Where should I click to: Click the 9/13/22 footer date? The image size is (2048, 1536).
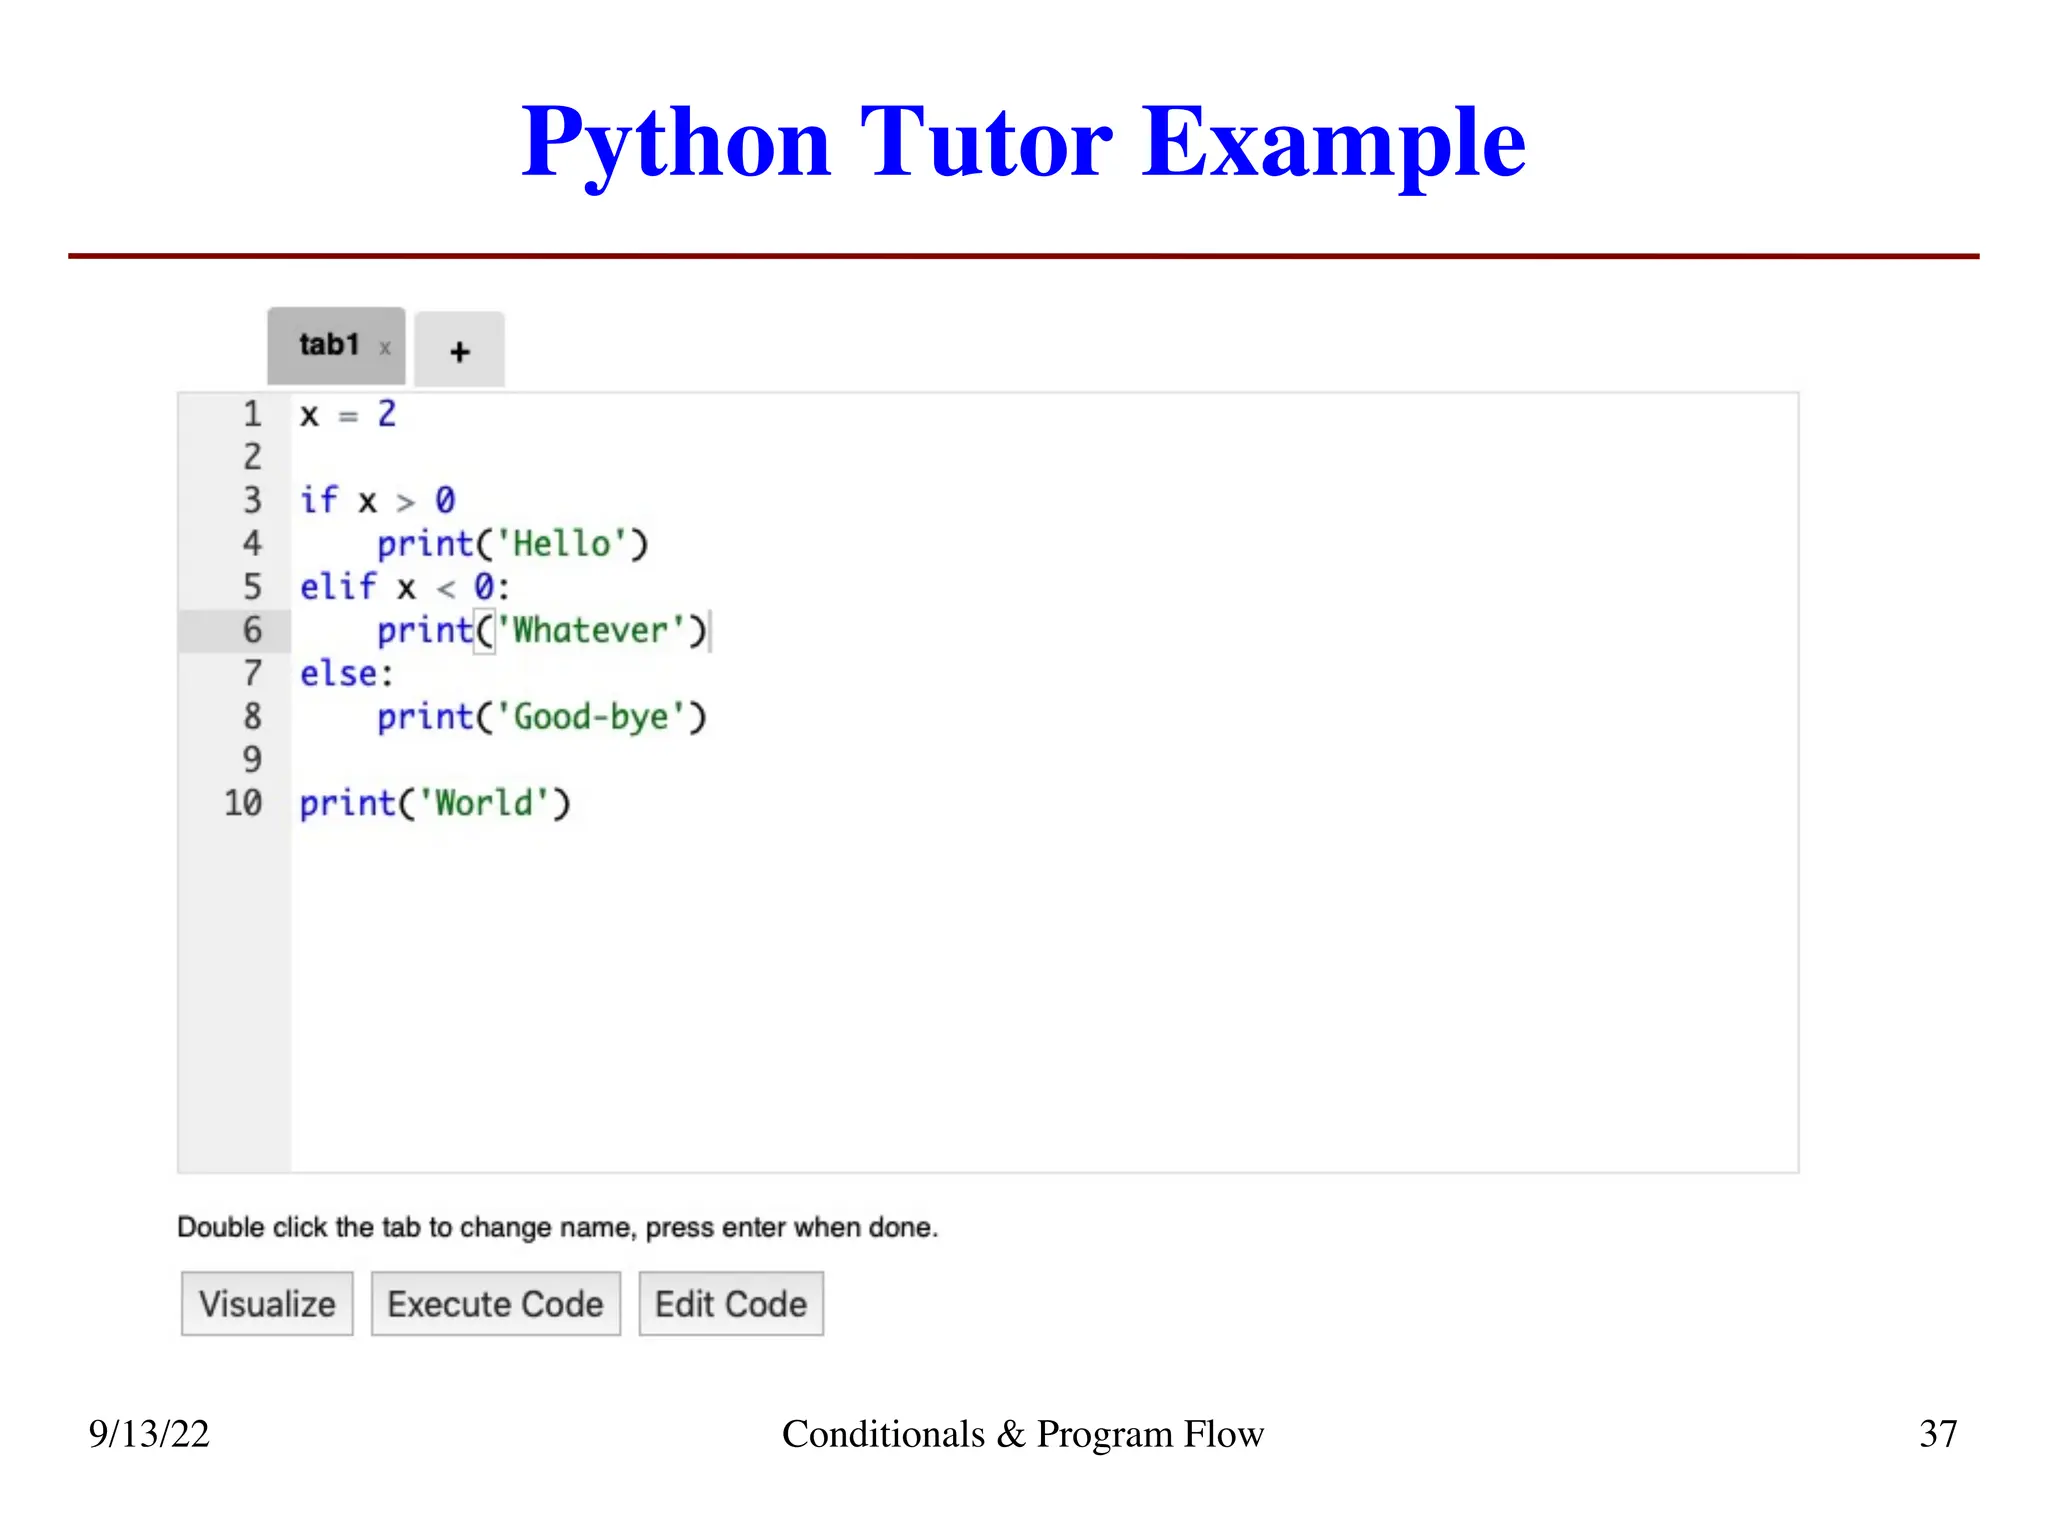pos(149,1434)
